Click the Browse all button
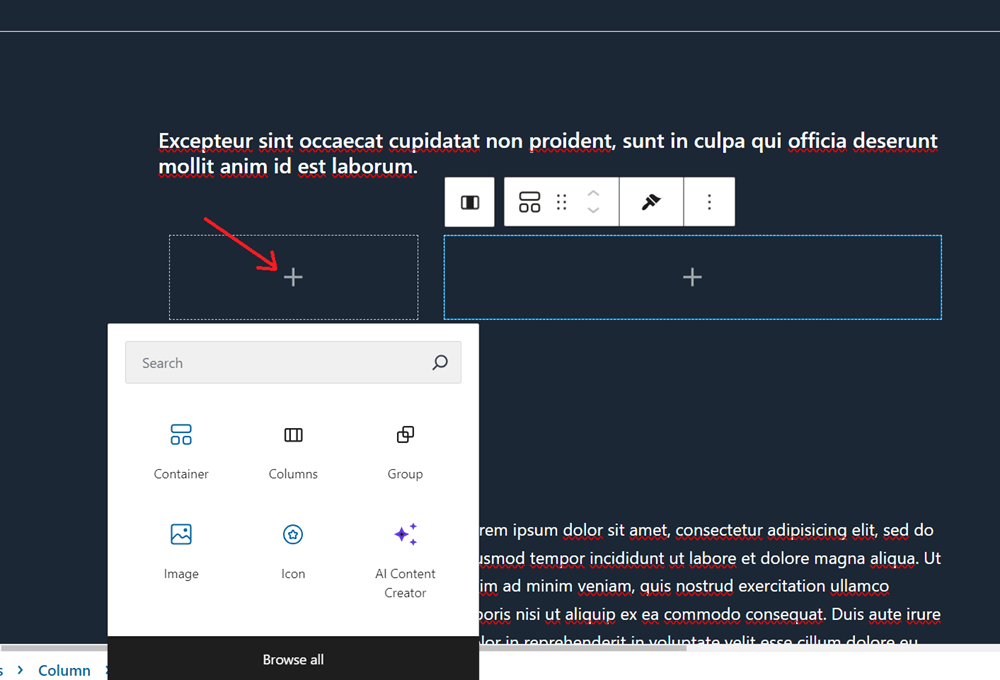Image resolution: width=1000 pixels, height=680 pixels. 293,659
